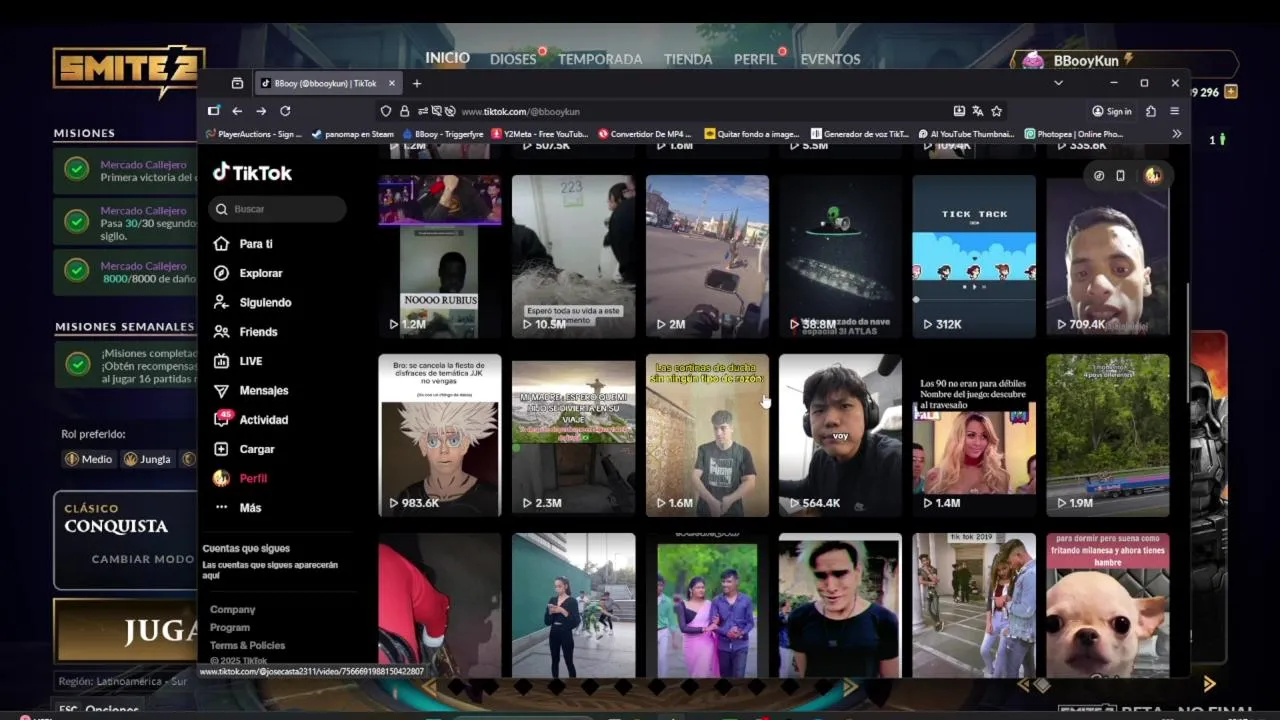The width and height of the screenshot is (1280, 720).
Task: Open the Generador de voz TikTok bookmark
Action: (860, 133)
